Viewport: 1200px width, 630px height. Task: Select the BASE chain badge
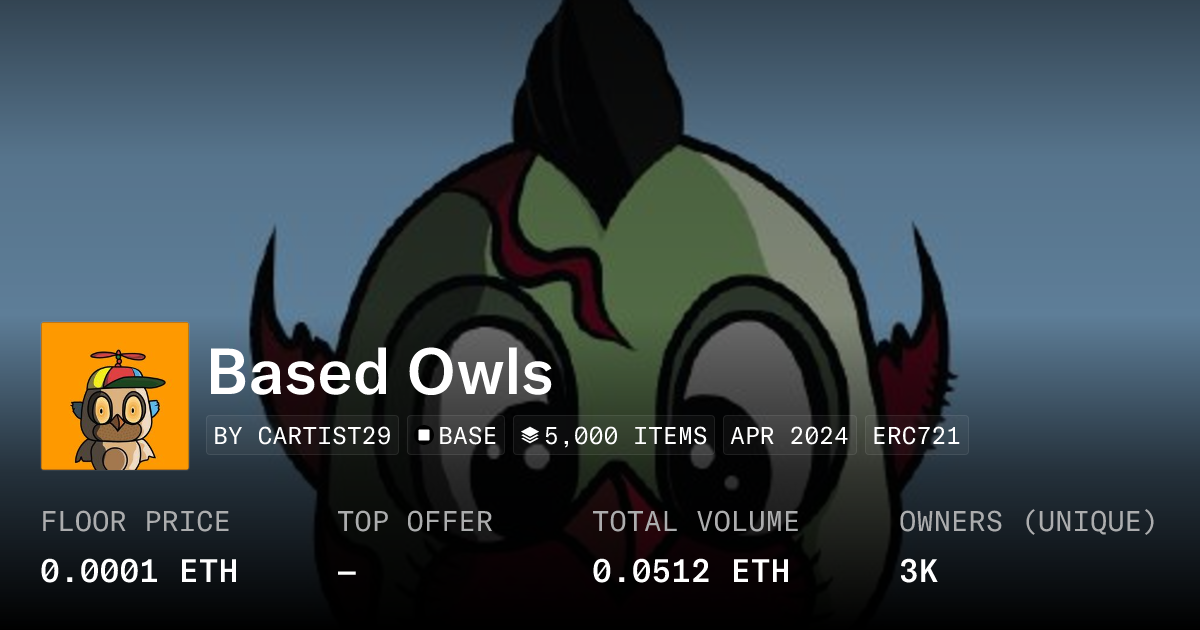pos(456,436)
